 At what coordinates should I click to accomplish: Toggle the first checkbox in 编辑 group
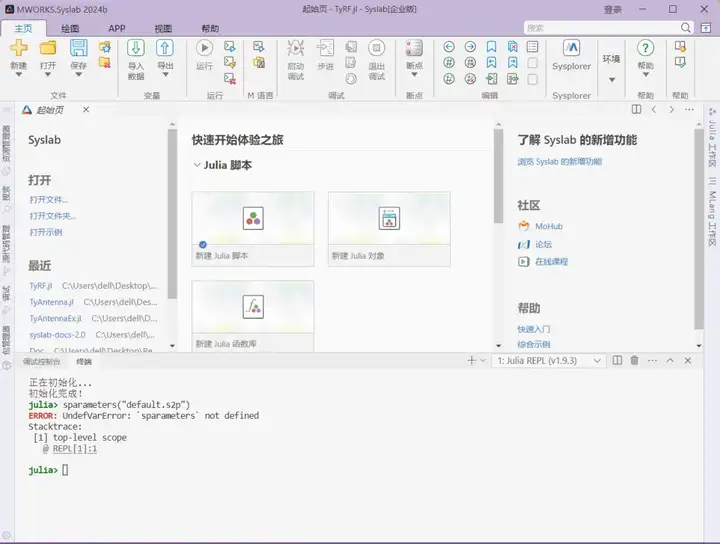pos(533,63)
